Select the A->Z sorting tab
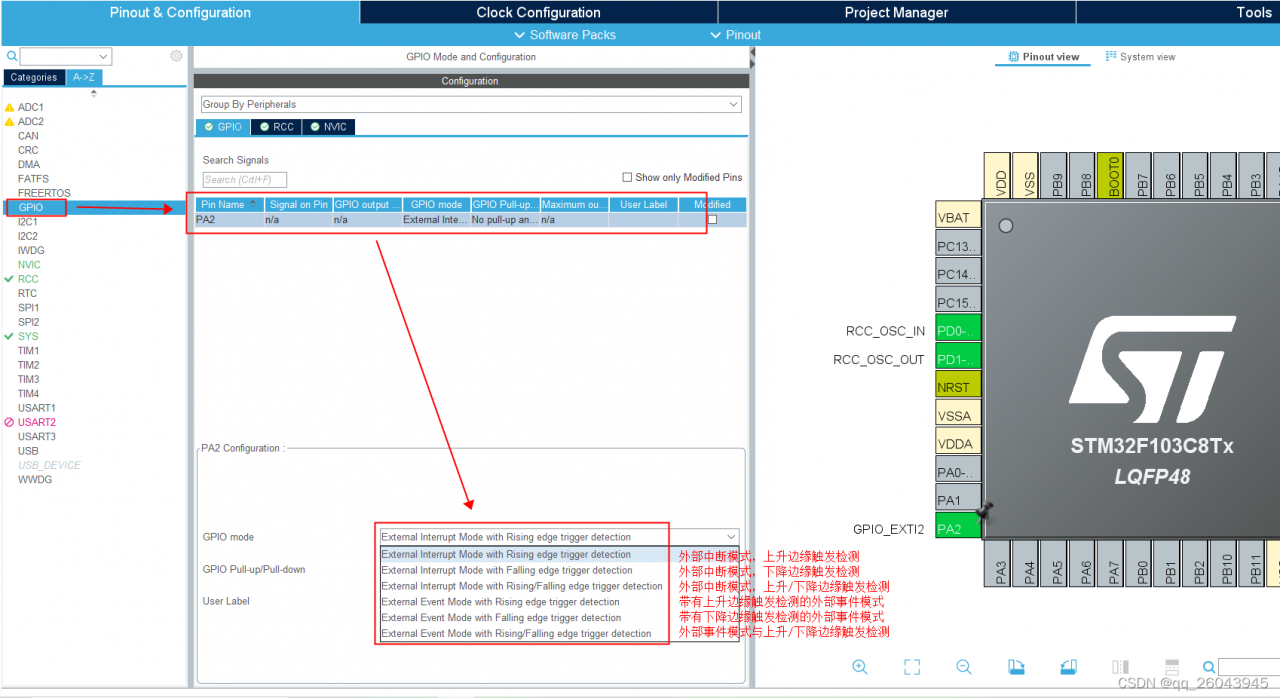 [86, 77]
